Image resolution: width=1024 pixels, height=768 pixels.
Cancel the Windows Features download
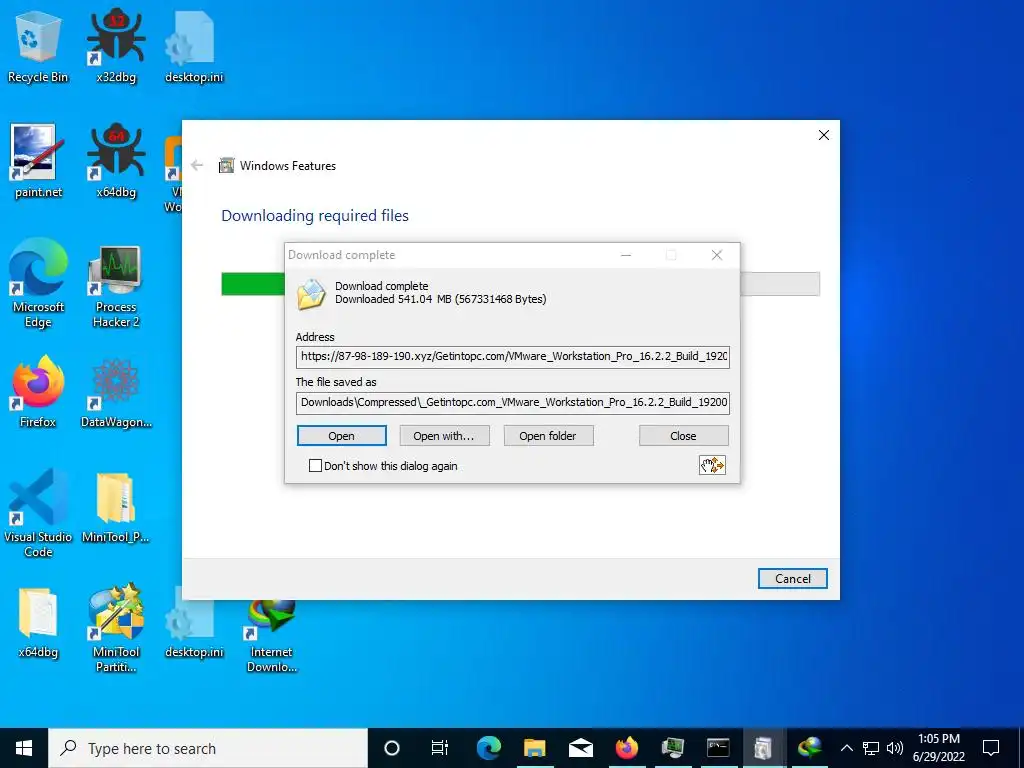coord(793,579)
